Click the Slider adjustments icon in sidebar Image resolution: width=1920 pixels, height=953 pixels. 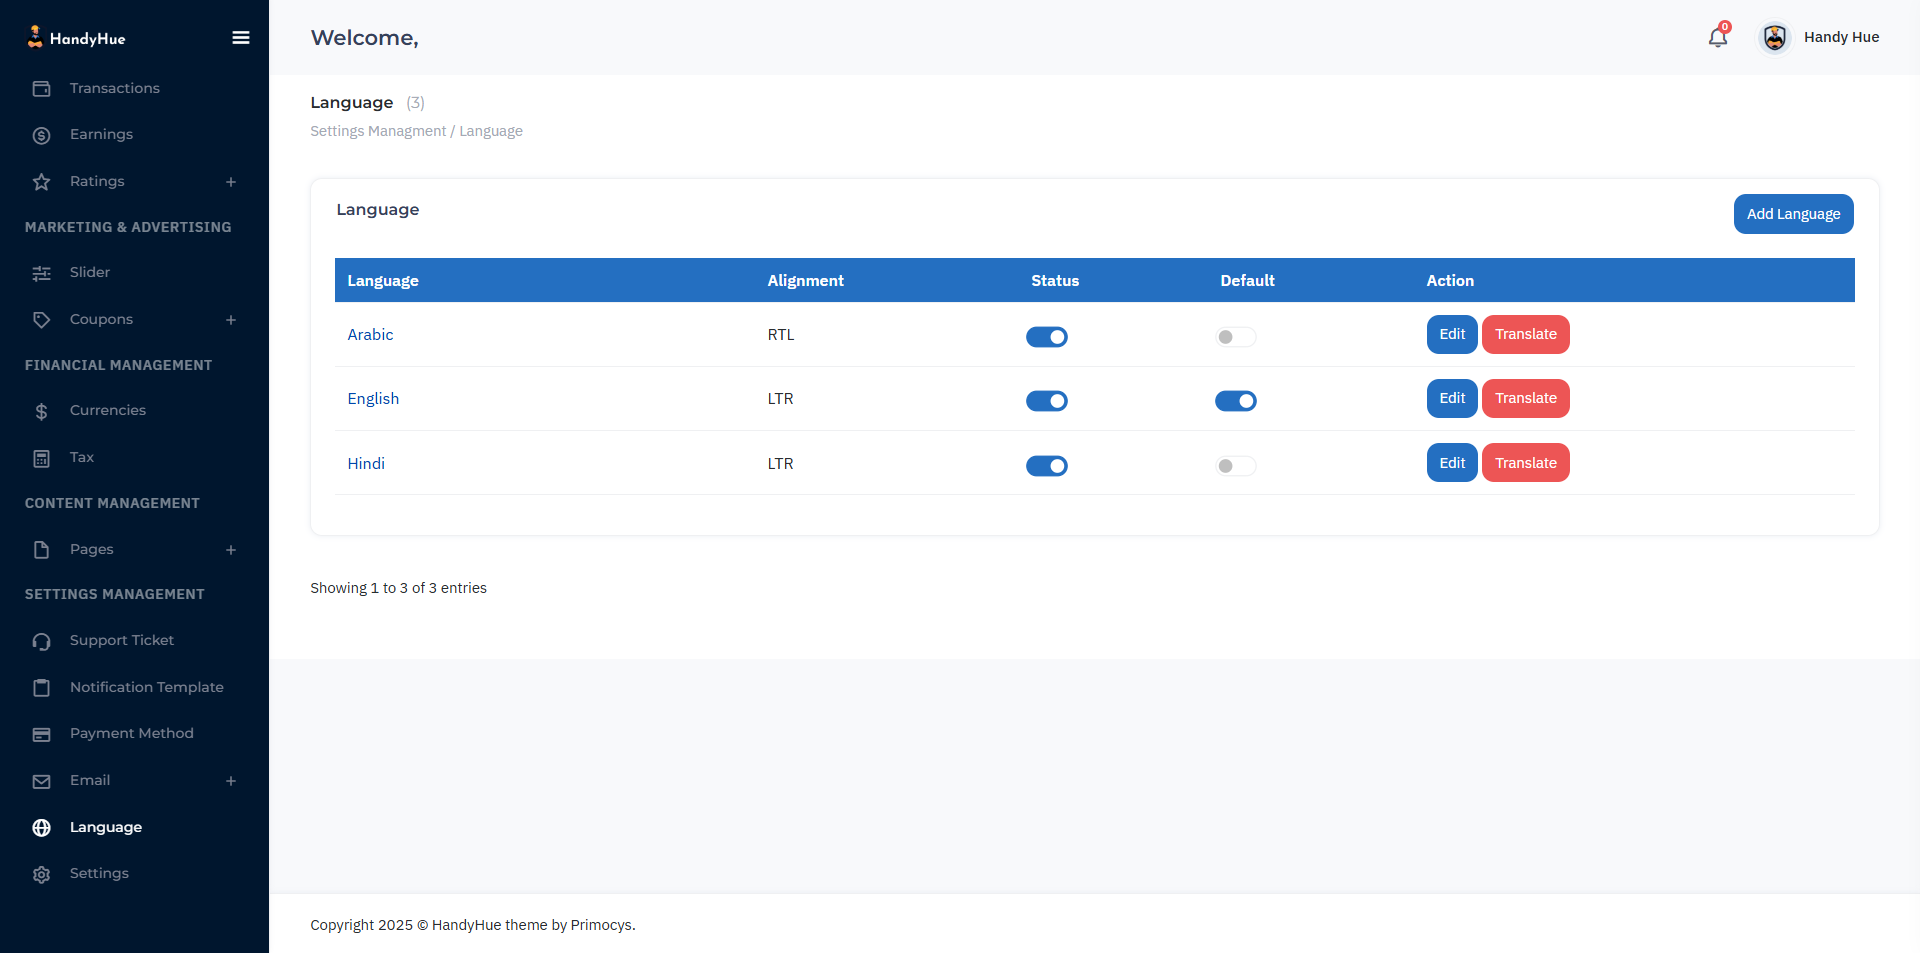tap(41, 273)
